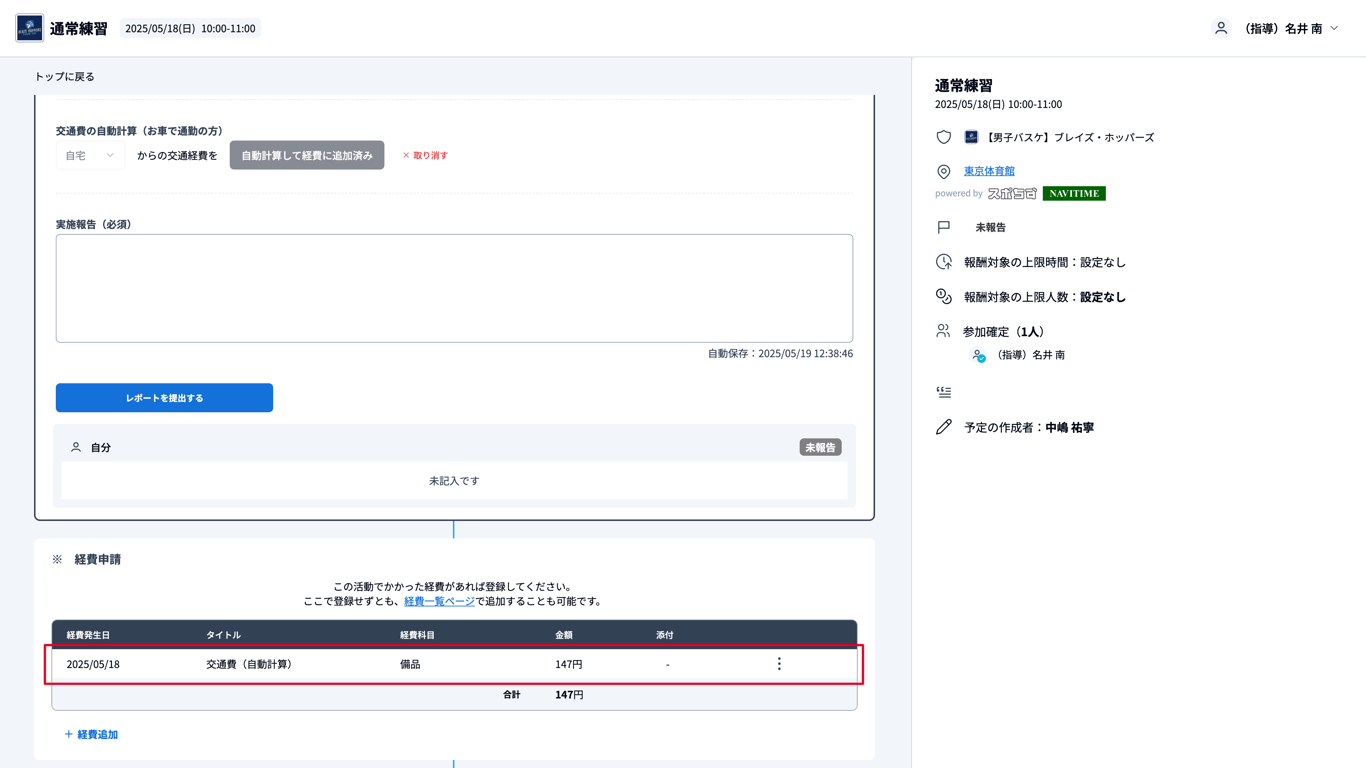Viewport: 1366px width, 768px height.
Task: Click the pencil icon beside 予定の作成者
Action: coord(943,427)
